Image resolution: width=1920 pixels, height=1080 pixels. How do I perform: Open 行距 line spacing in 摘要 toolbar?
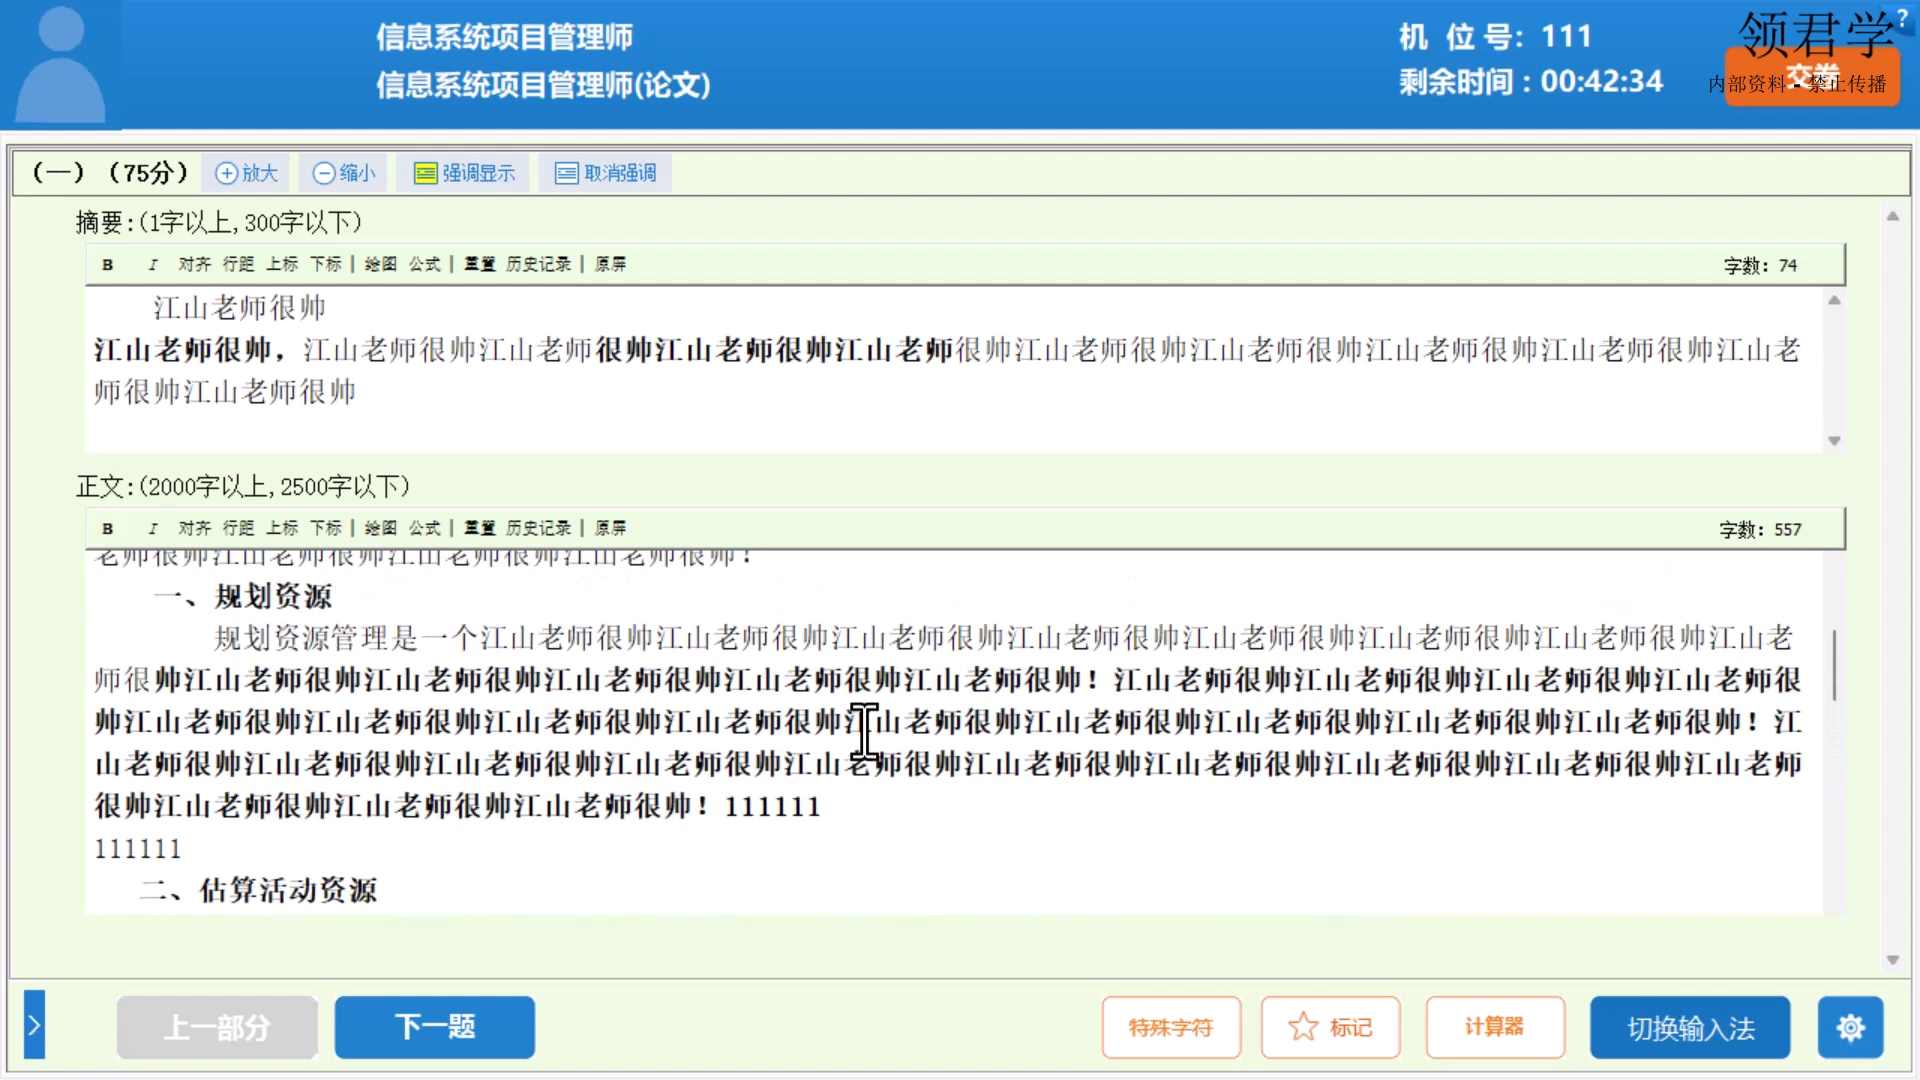click(x=238, y=264)
